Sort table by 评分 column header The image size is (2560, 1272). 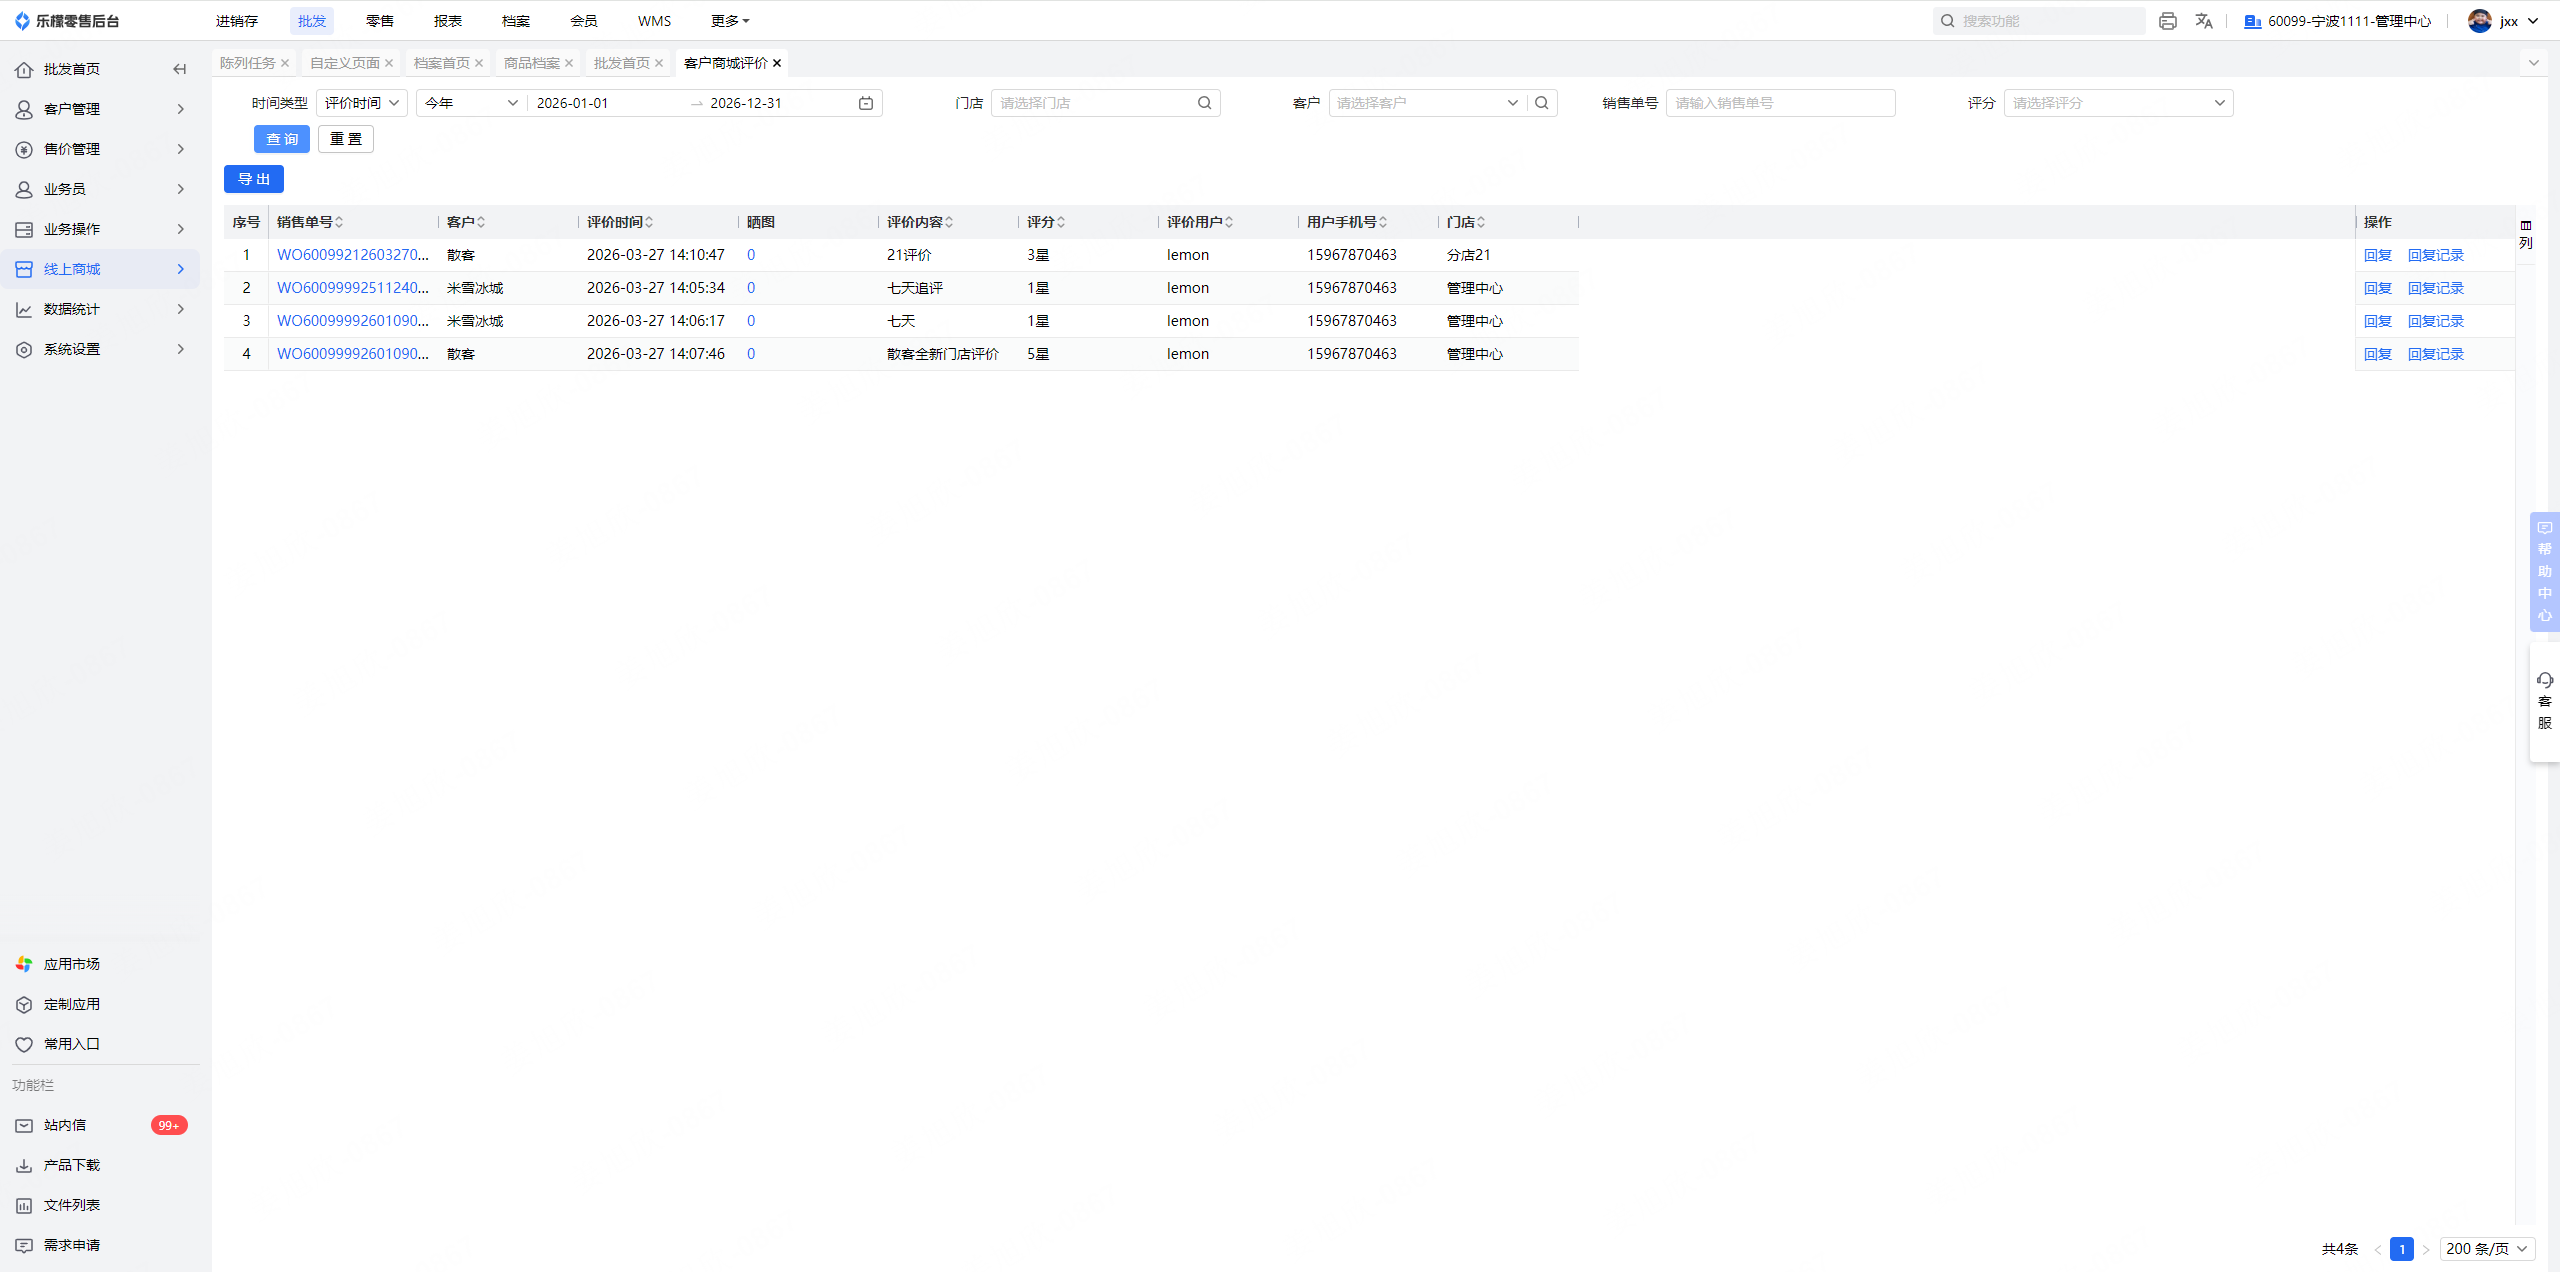(x=1046, y=222)
